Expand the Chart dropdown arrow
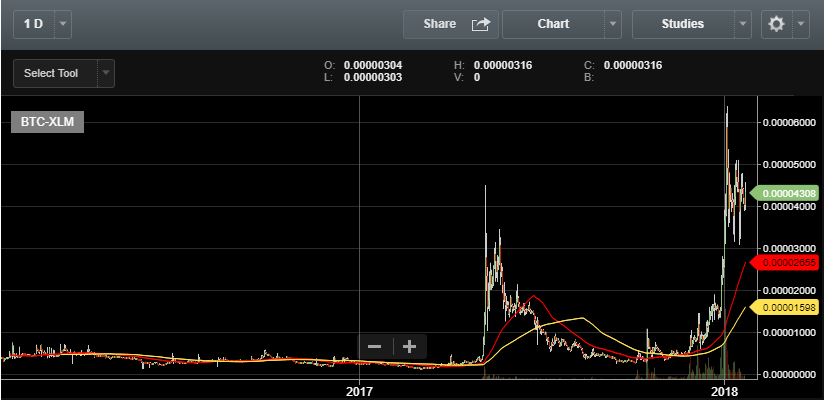The width and height of the screenshot is (833, 409). (x=613, y=24)
